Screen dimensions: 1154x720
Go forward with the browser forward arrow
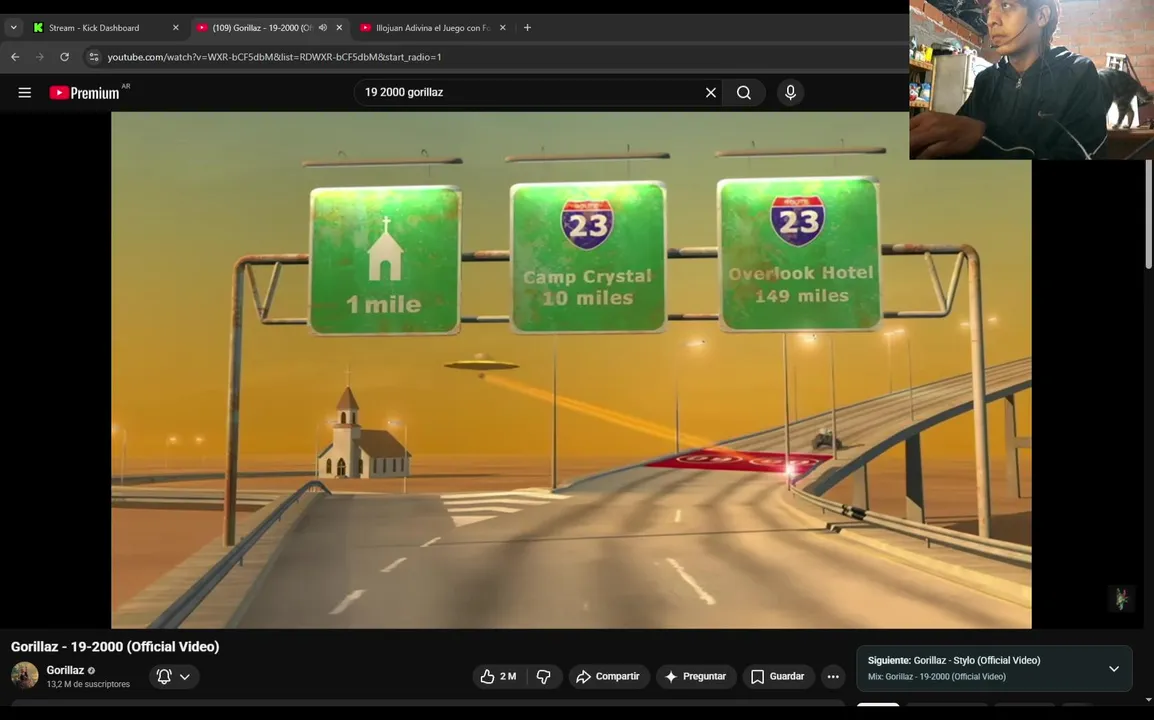[x=40, y=57]
